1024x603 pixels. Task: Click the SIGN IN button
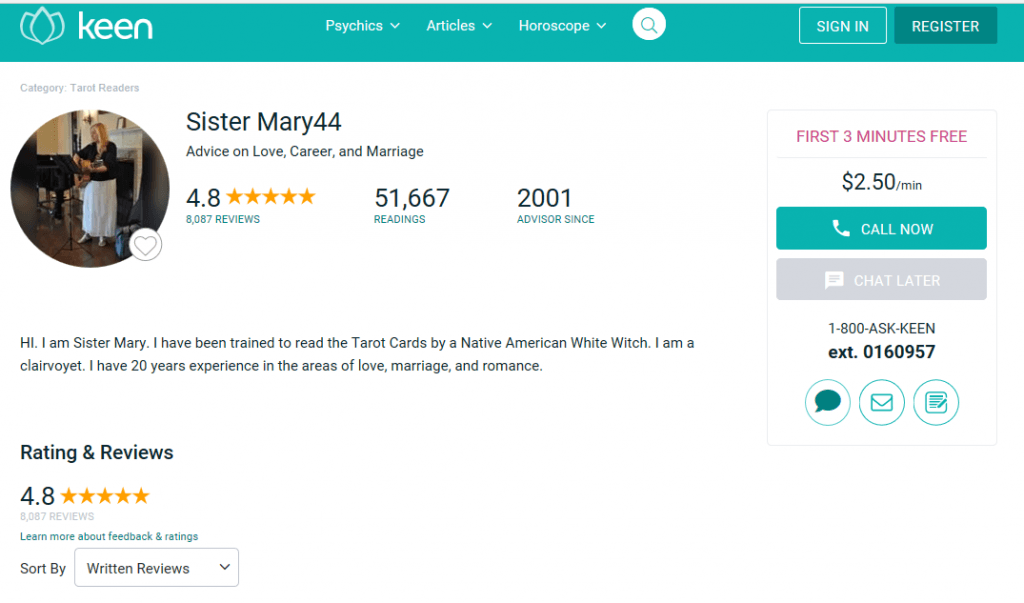tap(842, 26)
